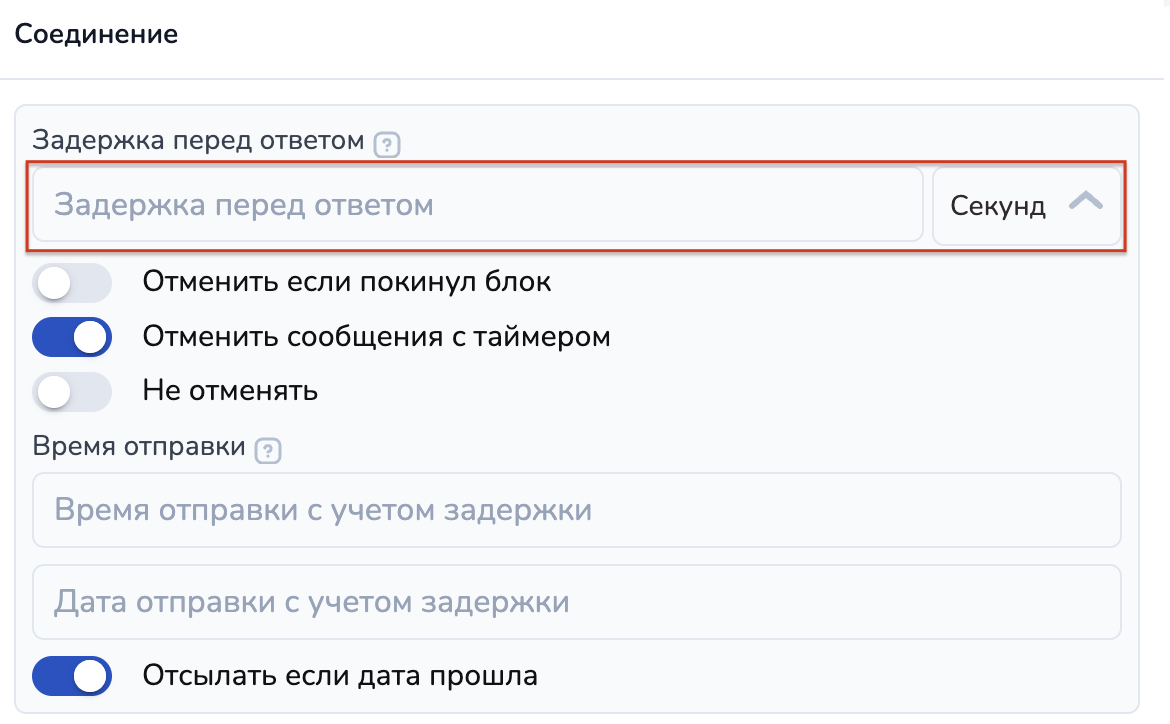
Task: Click the chevron arrow beside Секунд
Action: [1085, 203]
